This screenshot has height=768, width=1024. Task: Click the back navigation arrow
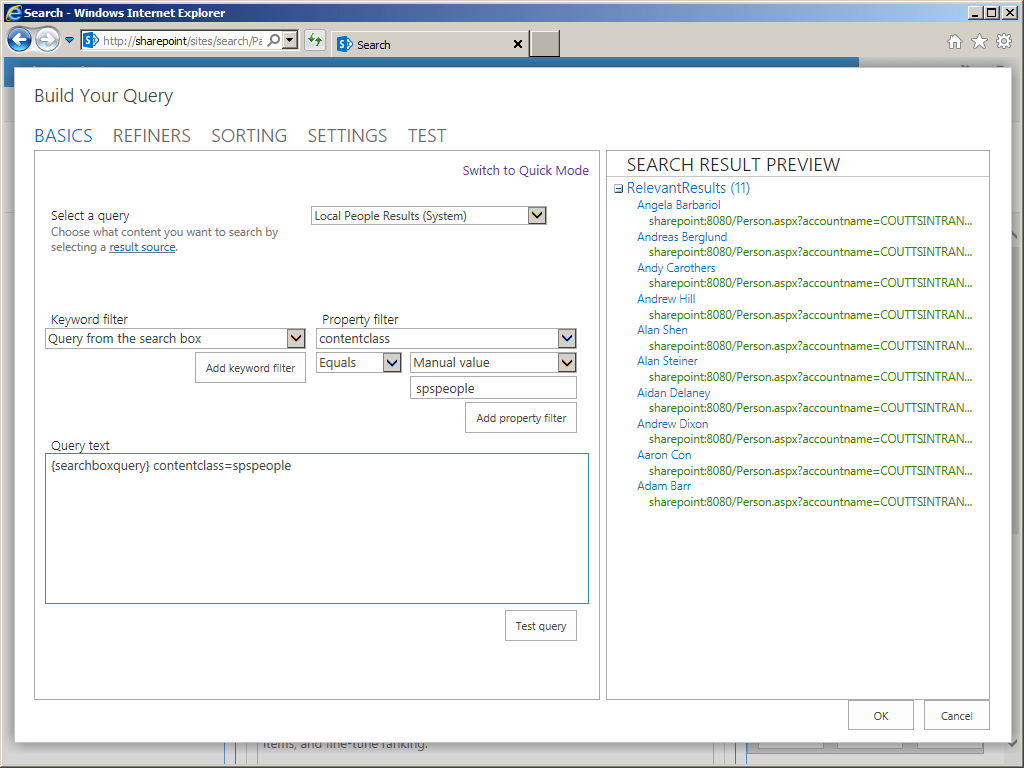20,39
